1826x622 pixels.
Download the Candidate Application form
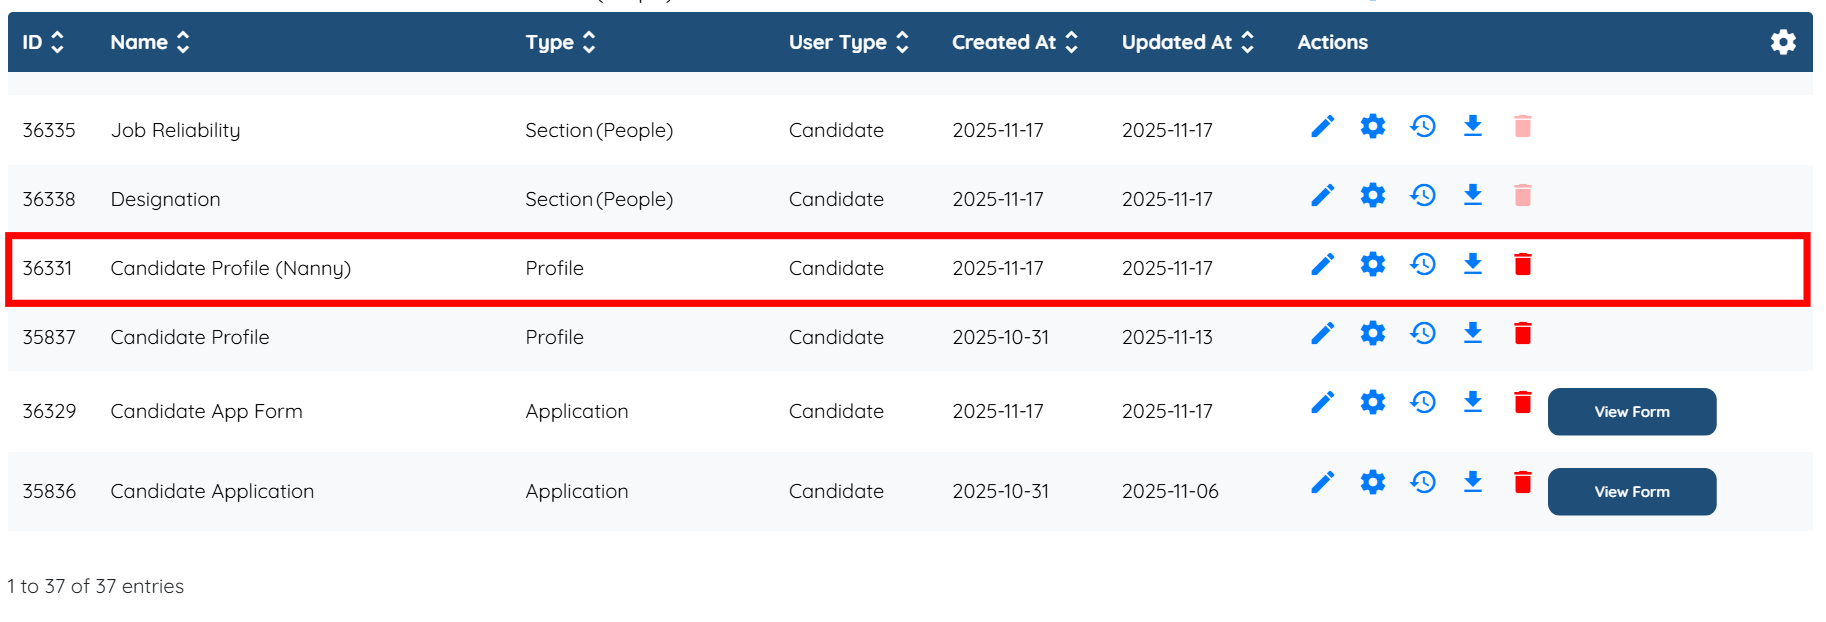pyautogui.click(x=1472, y=482)
